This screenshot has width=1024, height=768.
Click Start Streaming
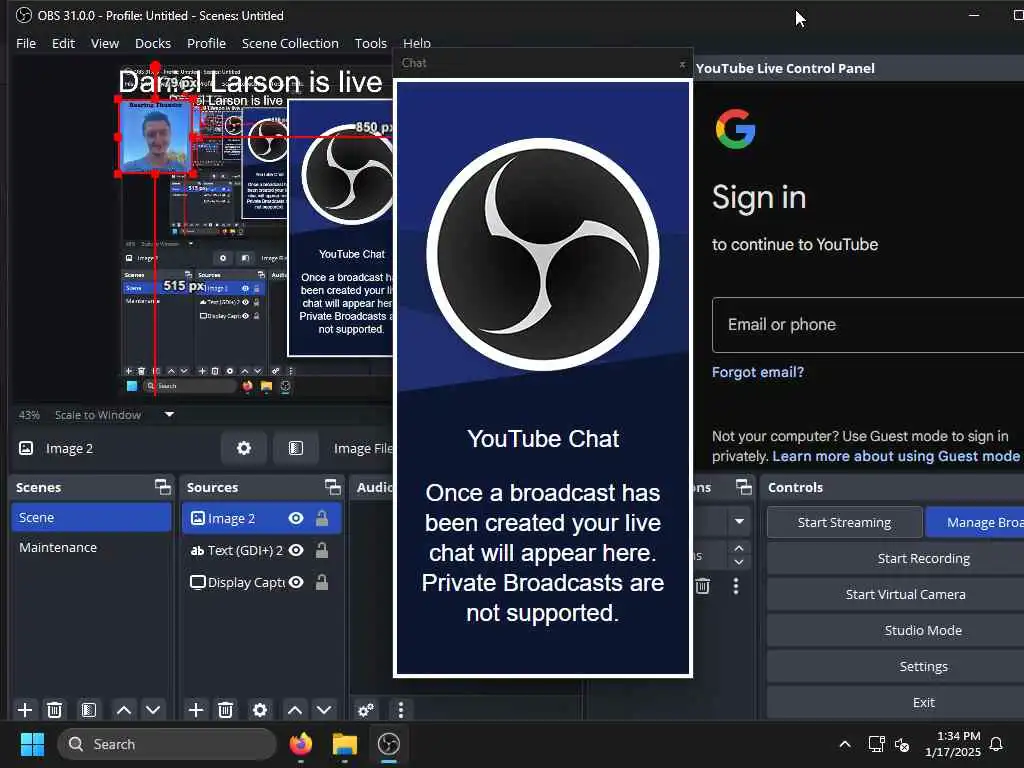[844, 522]
